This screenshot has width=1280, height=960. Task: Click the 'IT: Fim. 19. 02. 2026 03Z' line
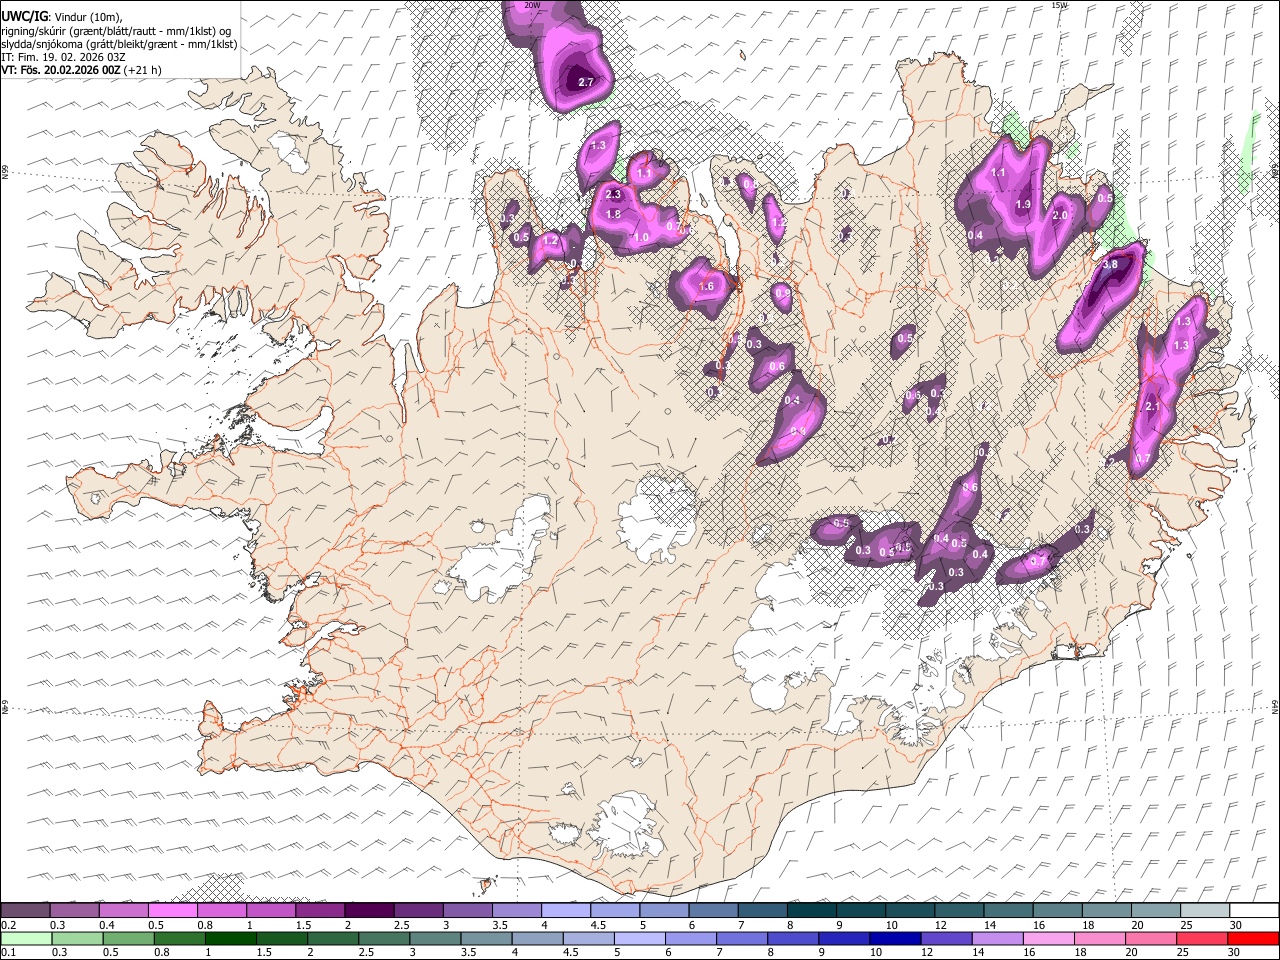click(63, 57)
